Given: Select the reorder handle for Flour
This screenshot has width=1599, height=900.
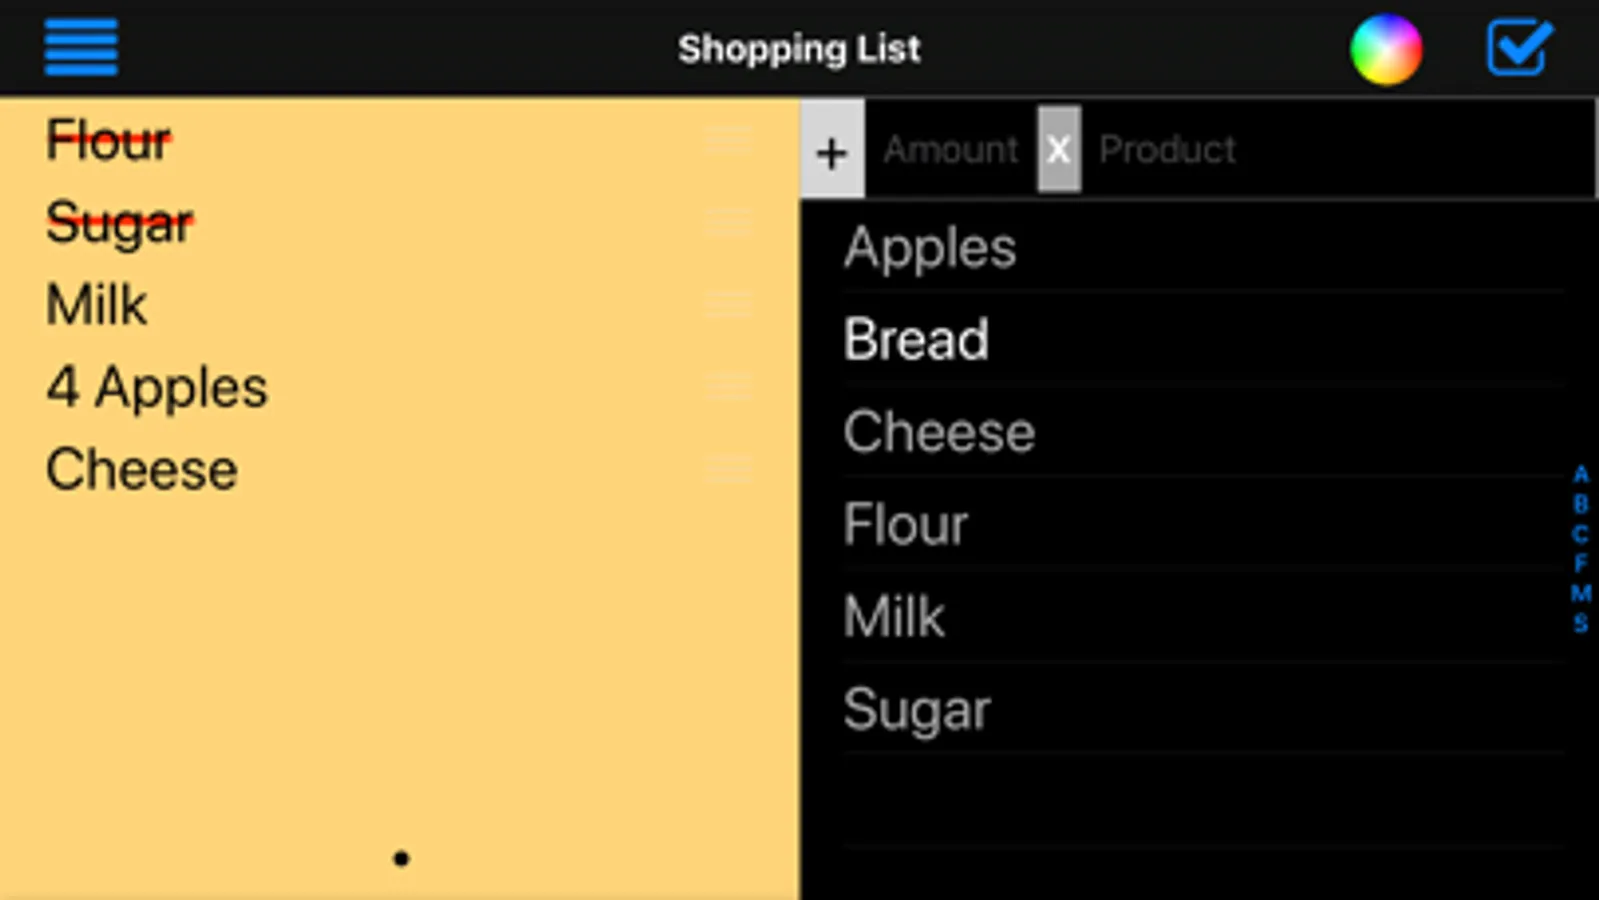Looking at the screenshot, I should (x=728, y=140).
